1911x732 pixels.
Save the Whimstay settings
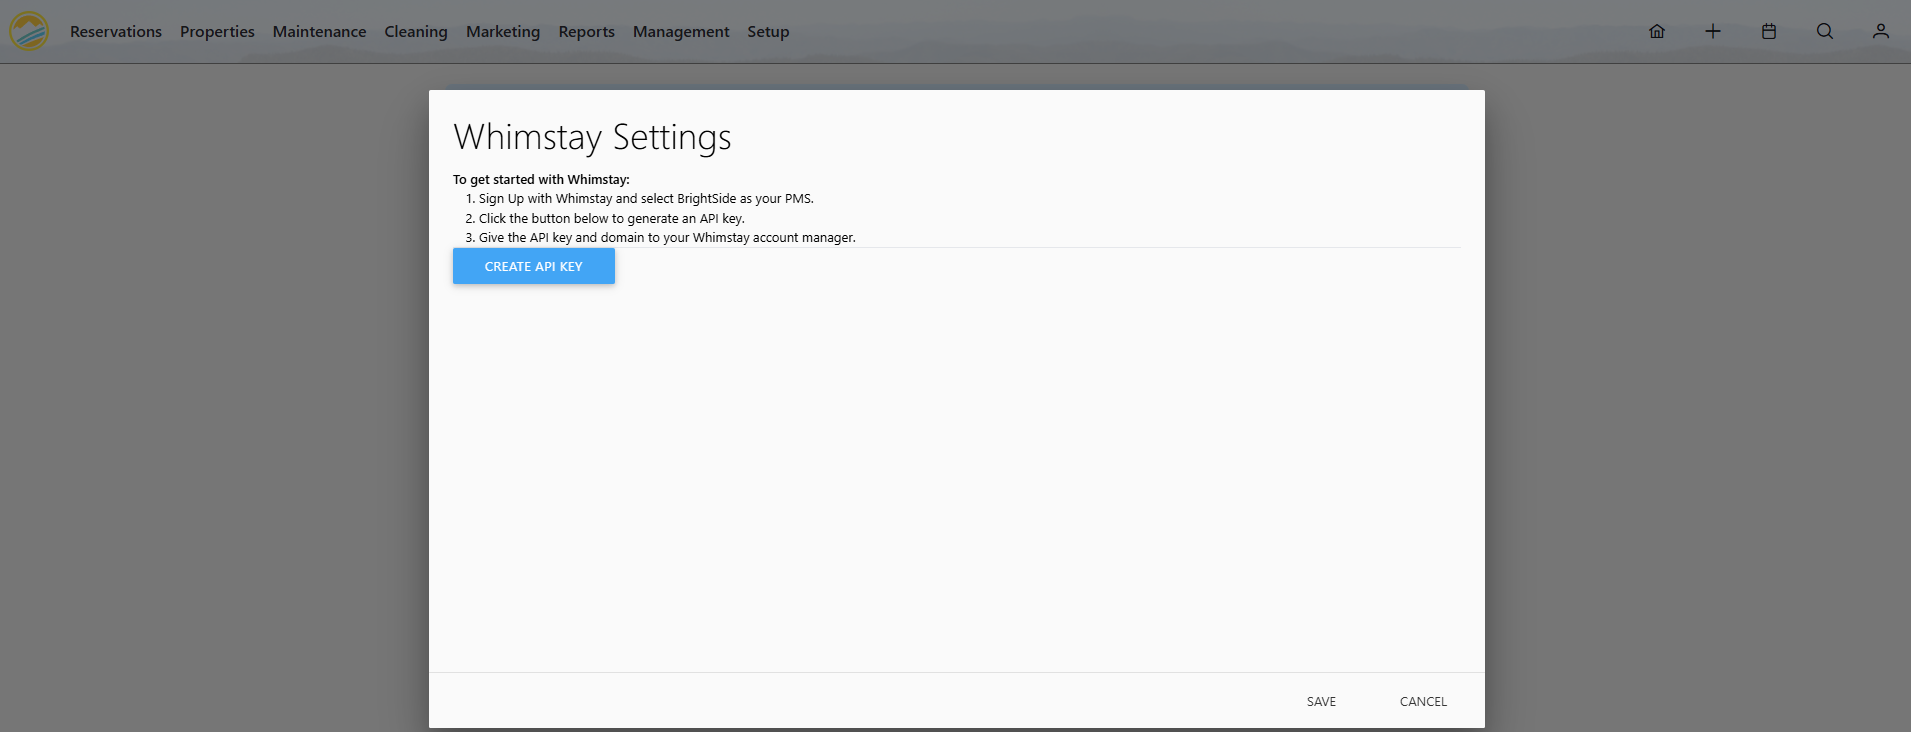1321,701
